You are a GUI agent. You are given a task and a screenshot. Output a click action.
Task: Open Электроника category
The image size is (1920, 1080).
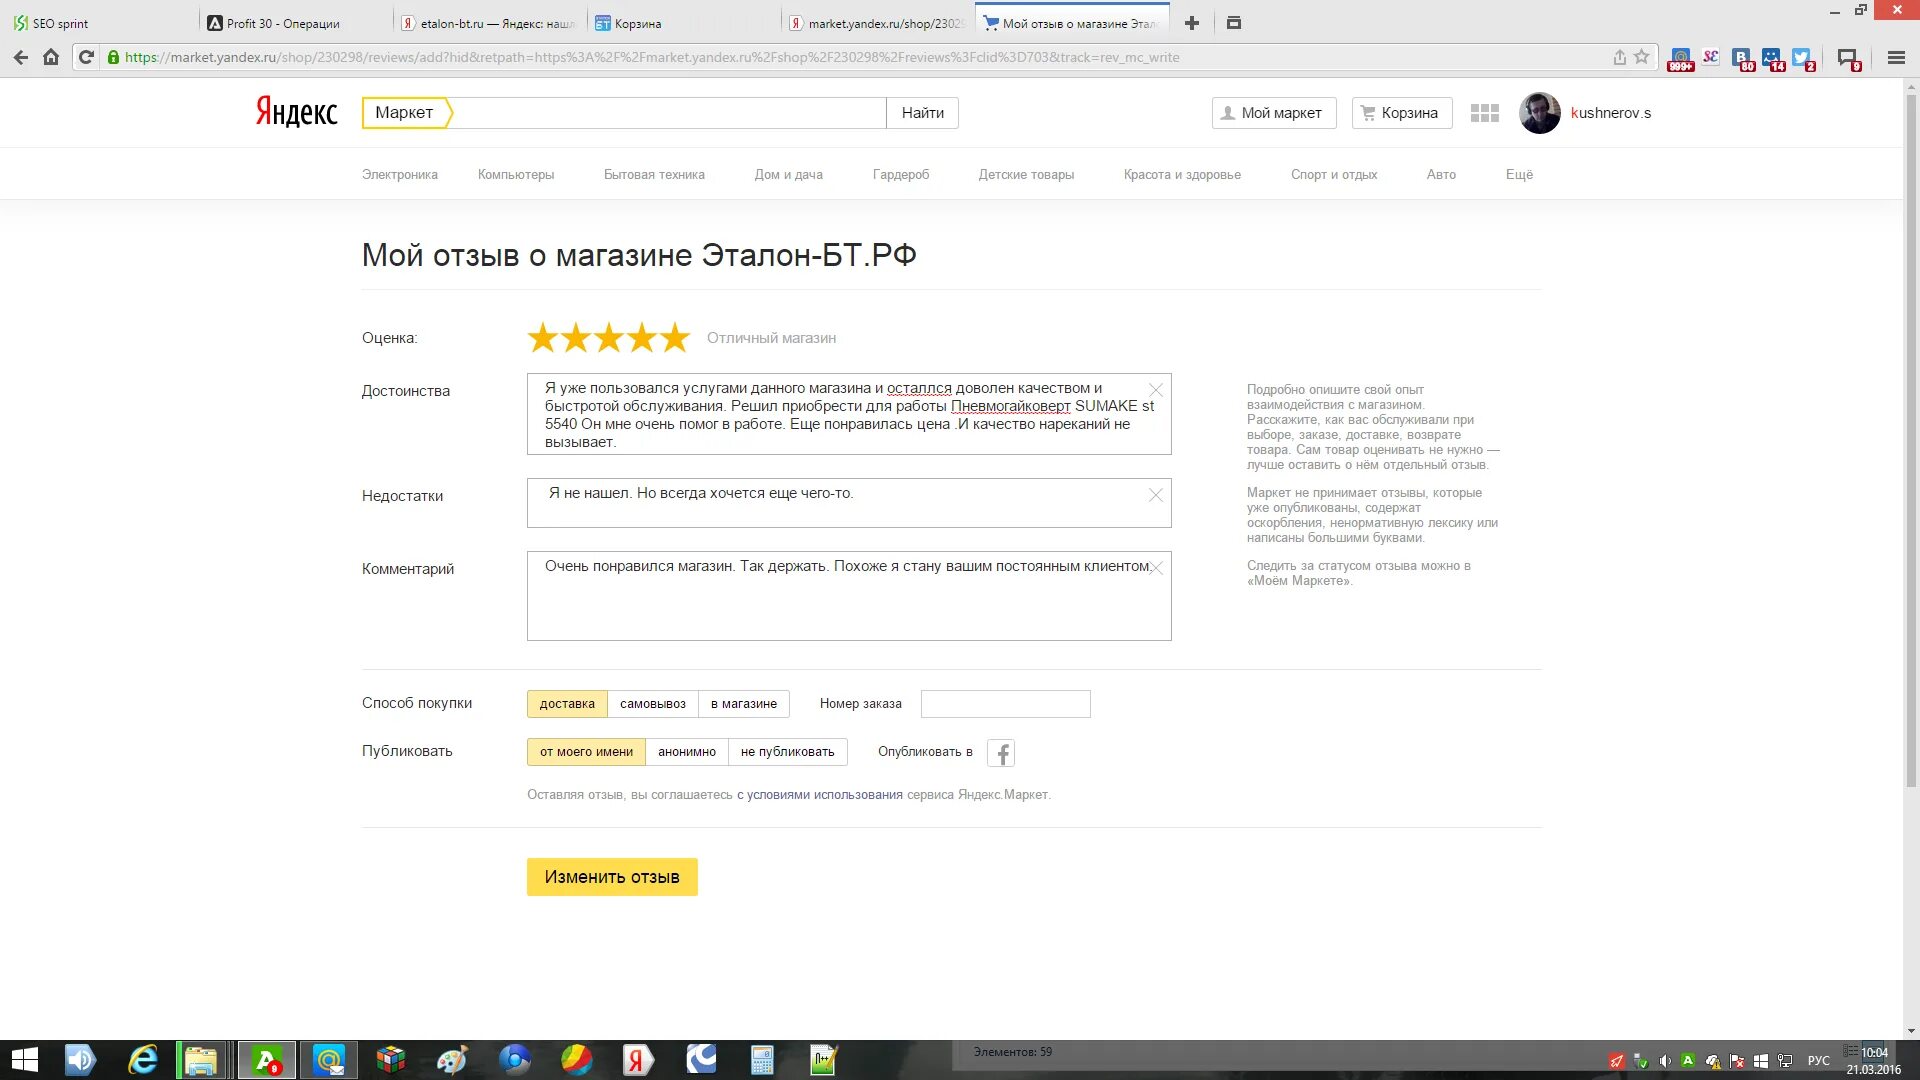pos(400,175)
